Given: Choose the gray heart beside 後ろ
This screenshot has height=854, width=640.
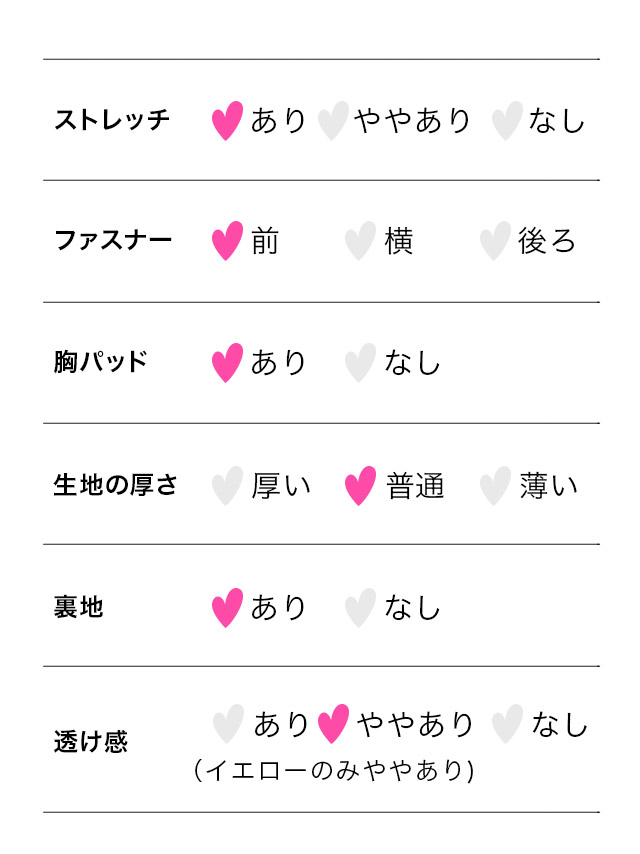Looking at the screenshot, I should (495, 241).
